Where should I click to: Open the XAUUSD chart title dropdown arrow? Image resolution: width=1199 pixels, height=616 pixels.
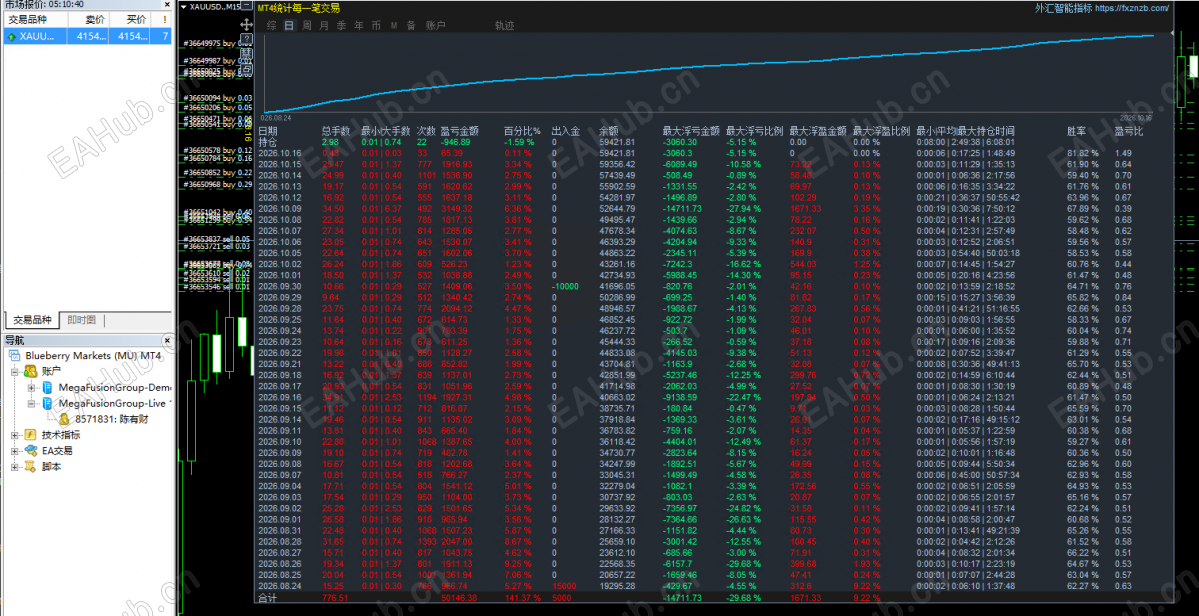(184, 7)
